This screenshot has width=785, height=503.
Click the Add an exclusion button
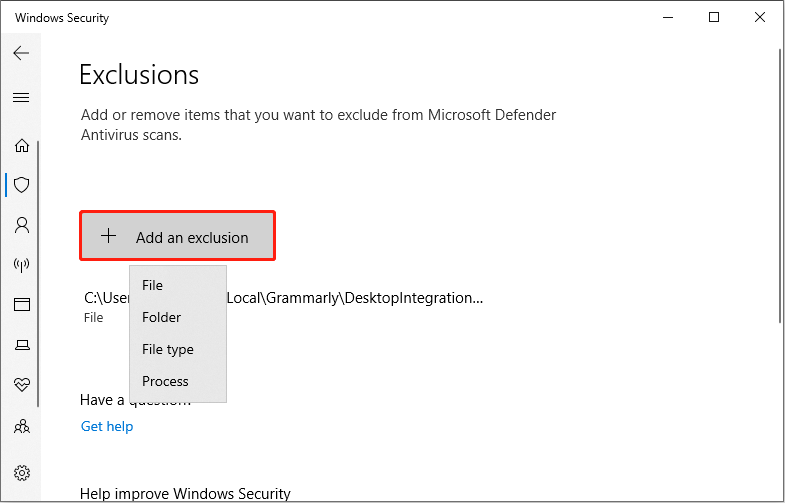coord(177,238)
